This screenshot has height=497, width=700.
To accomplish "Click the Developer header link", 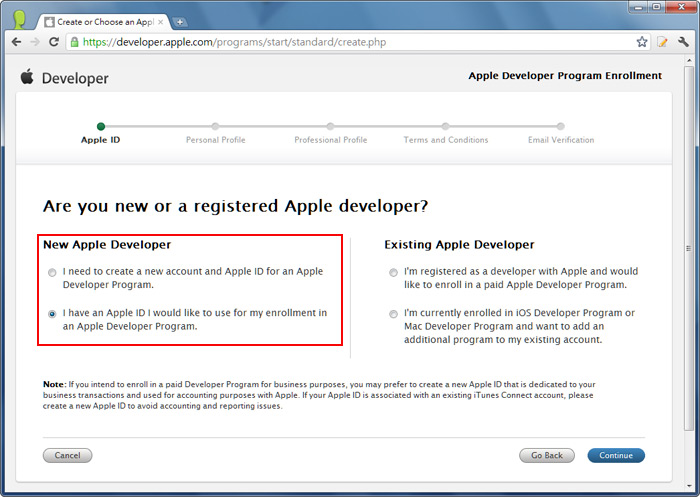I will tap(75, 79).
